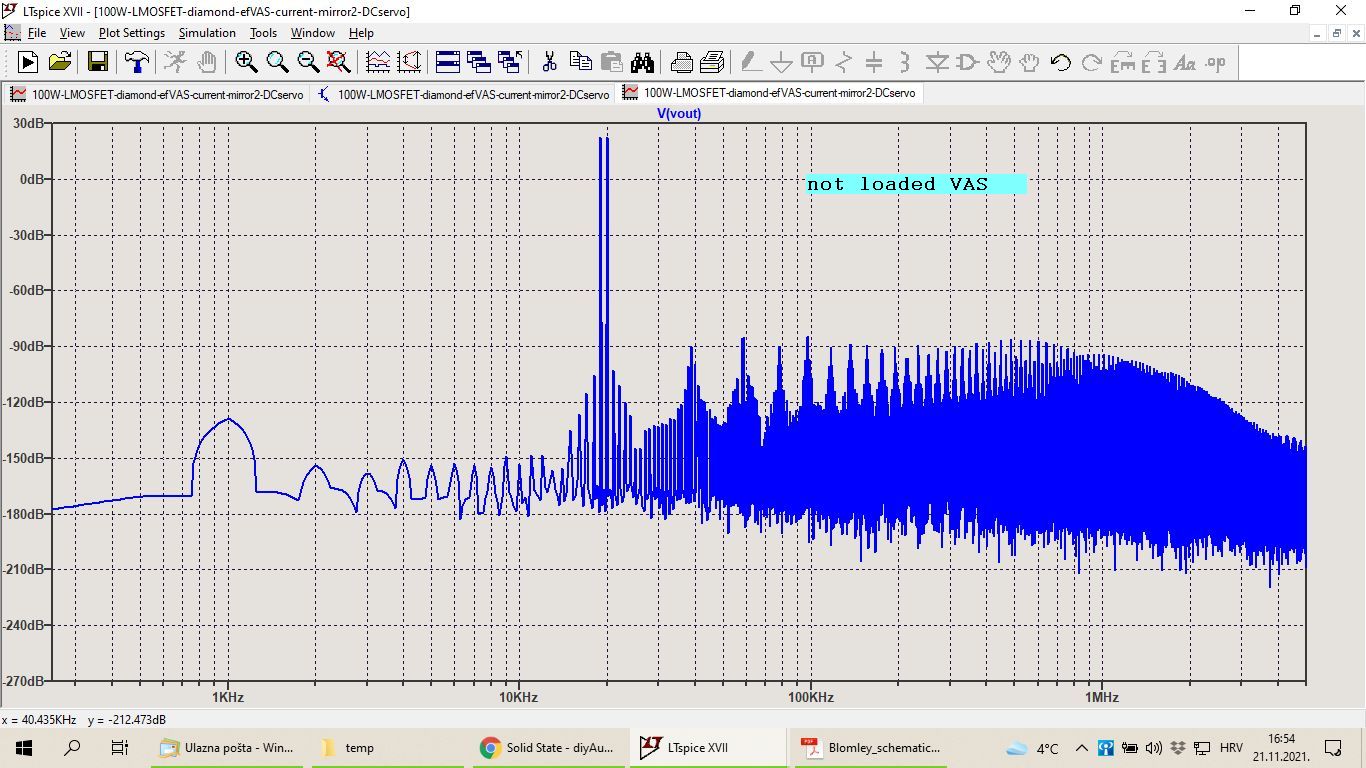Open Task View from the taskbar
The width and height of the screenshot is (1366, 768).
pyautogui.click(x=119, y=747)
